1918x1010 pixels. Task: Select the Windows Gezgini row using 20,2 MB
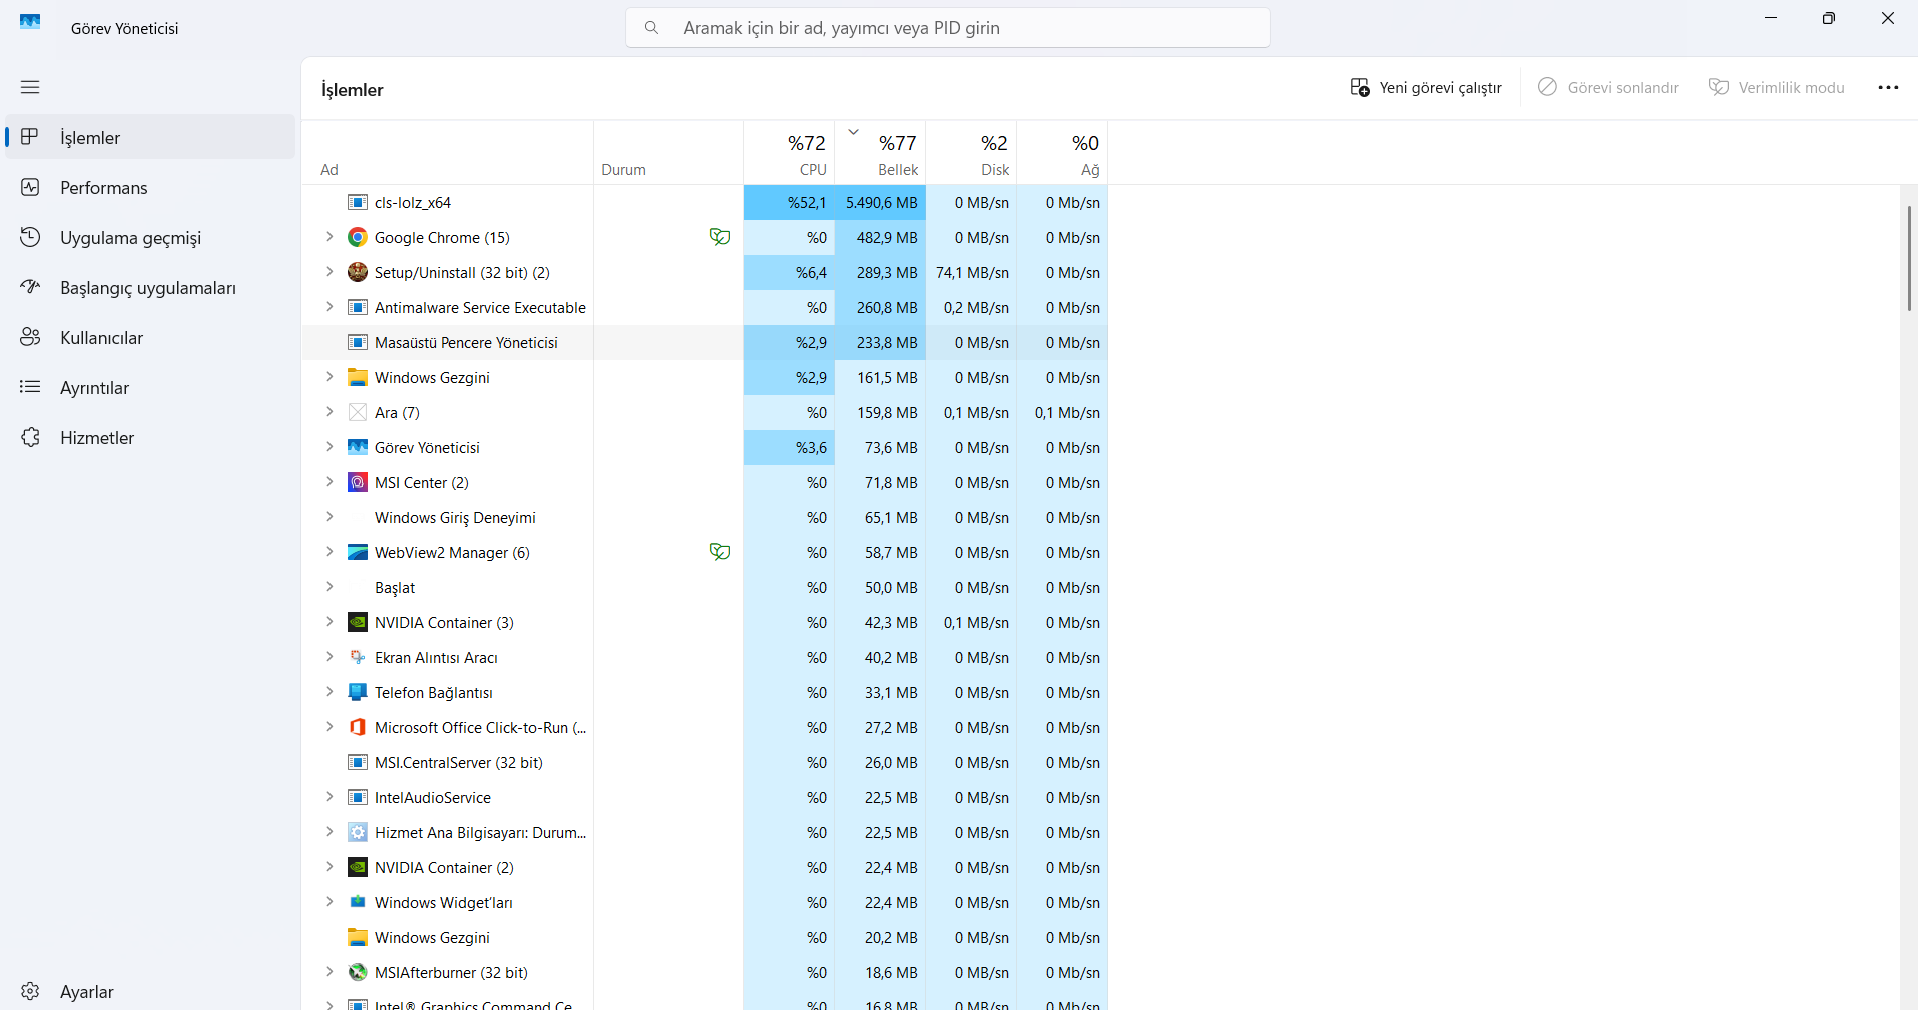(x=704, y=937)
